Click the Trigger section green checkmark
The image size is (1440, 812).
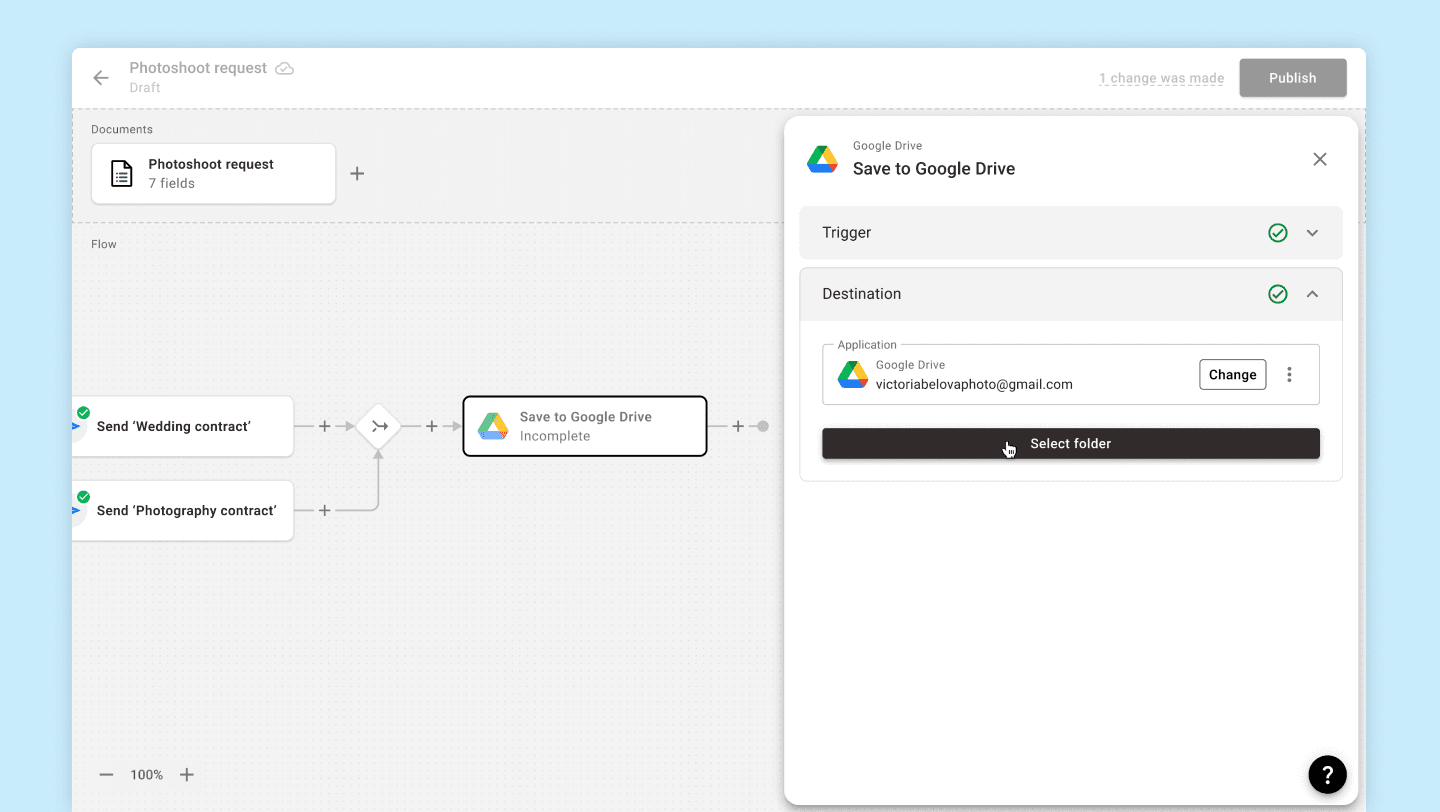click(1278, 233)
